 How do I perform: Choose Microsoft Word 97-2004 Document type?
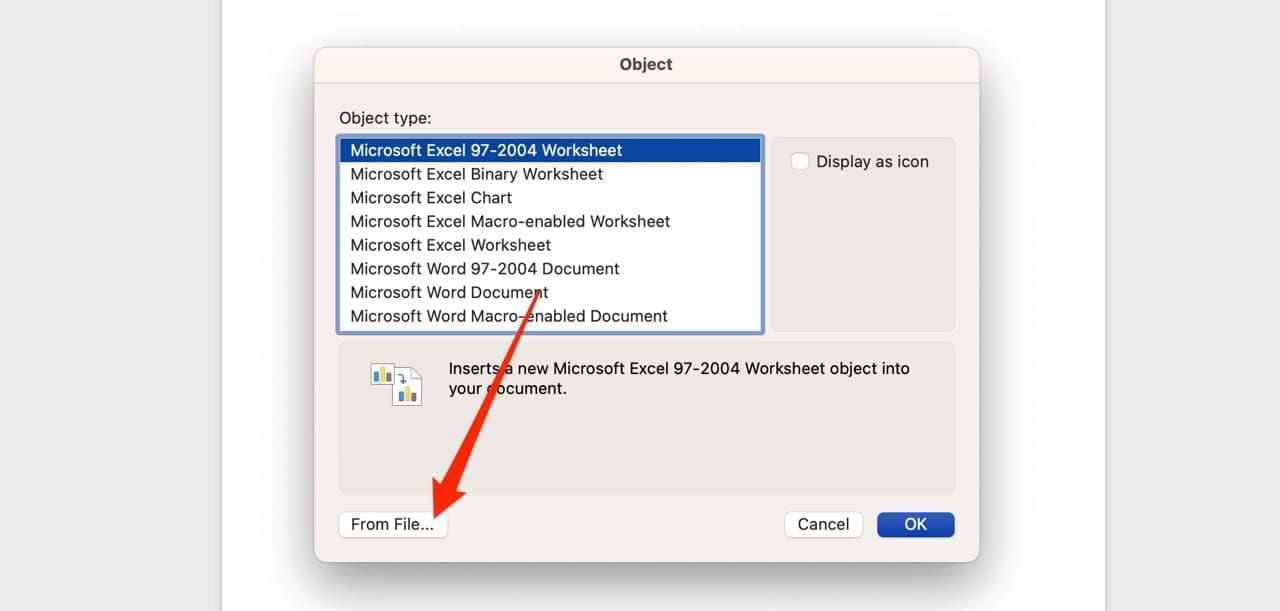[484, 269]
